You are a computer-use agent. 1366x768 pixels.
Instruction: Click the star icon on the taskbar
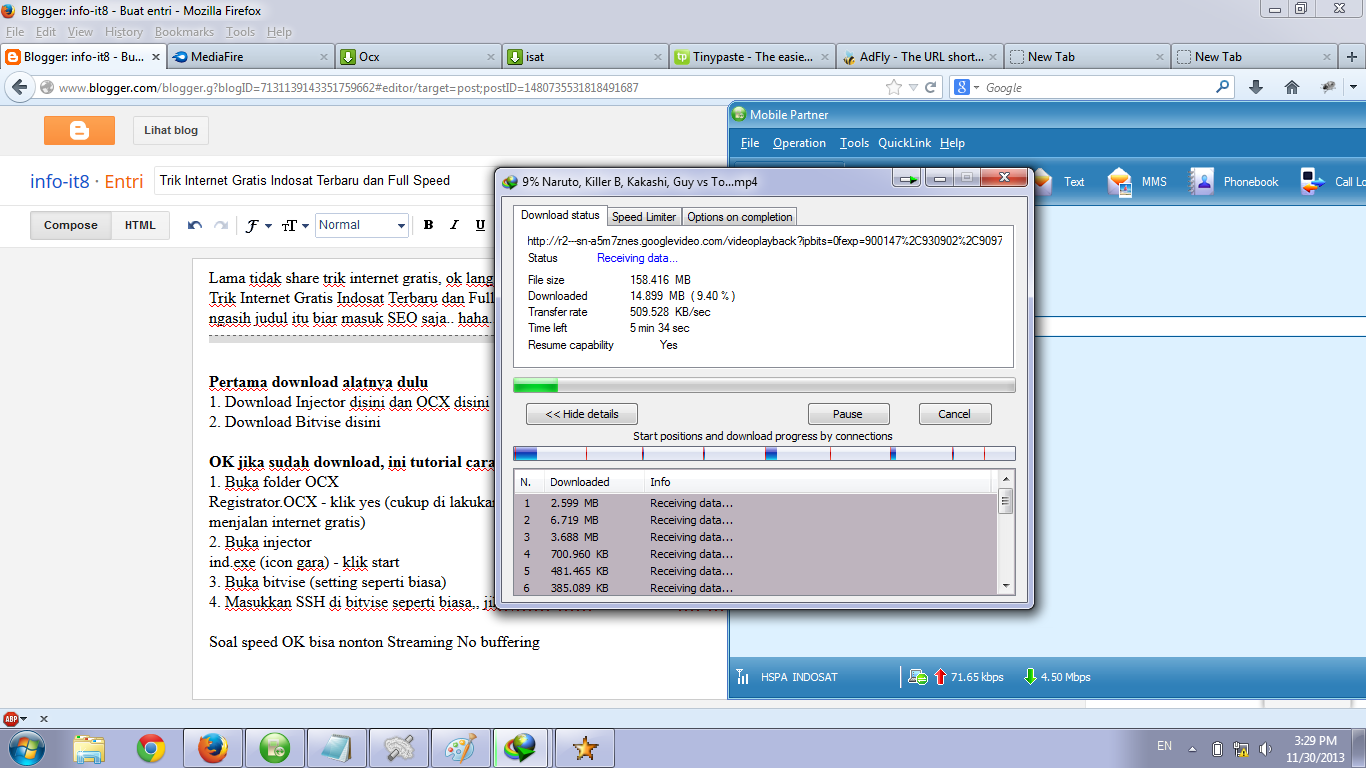point(584,748)
